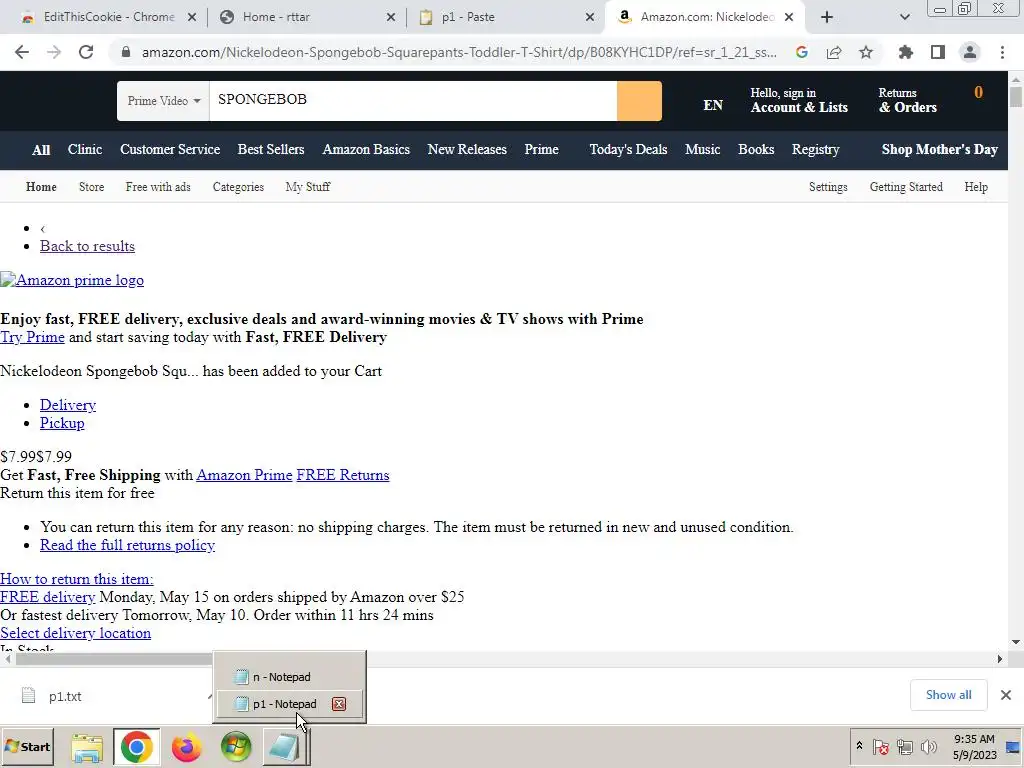Expand the Prime Video search category dropdown
Screen dimensions: 1024x768
[163, 101]
